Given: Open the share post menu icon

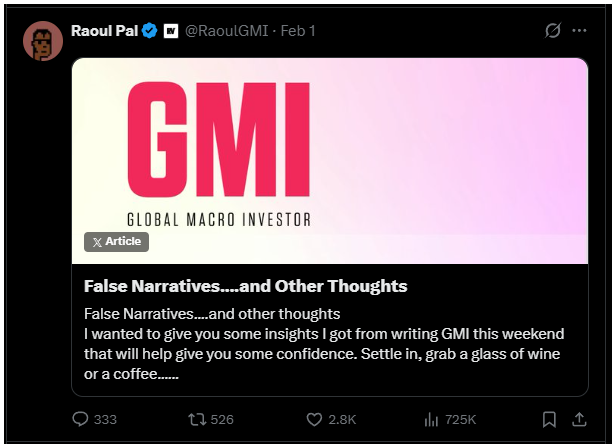Looking at the screenshot, I should [x=579, y=420].
